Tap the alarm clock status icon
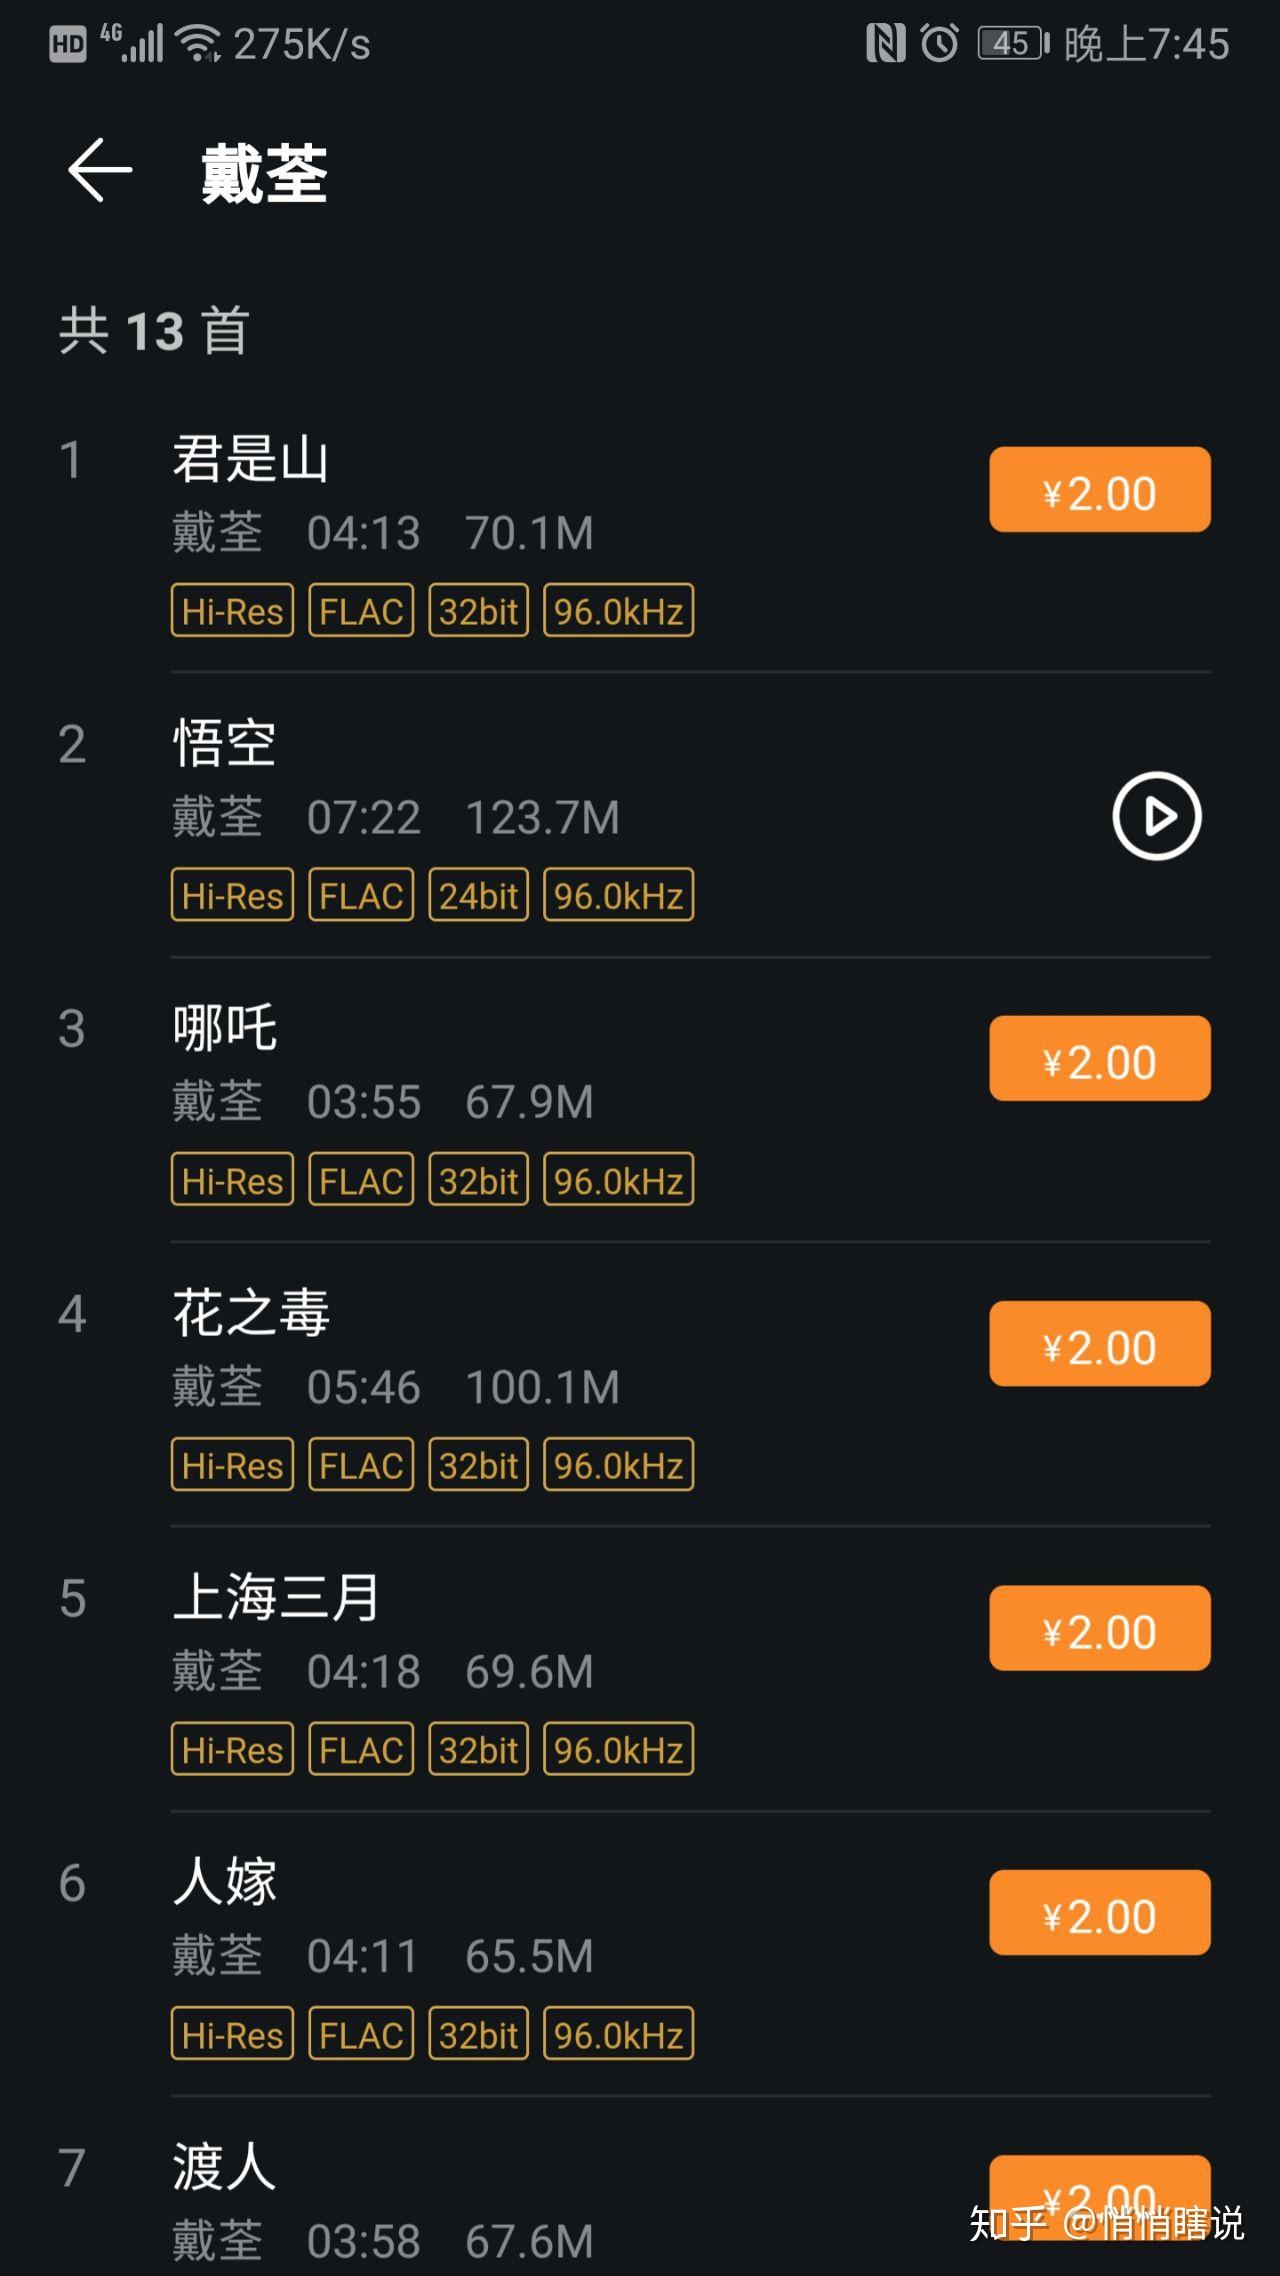Viewport: 1280px width, 2276px height. tap(939, 43)
